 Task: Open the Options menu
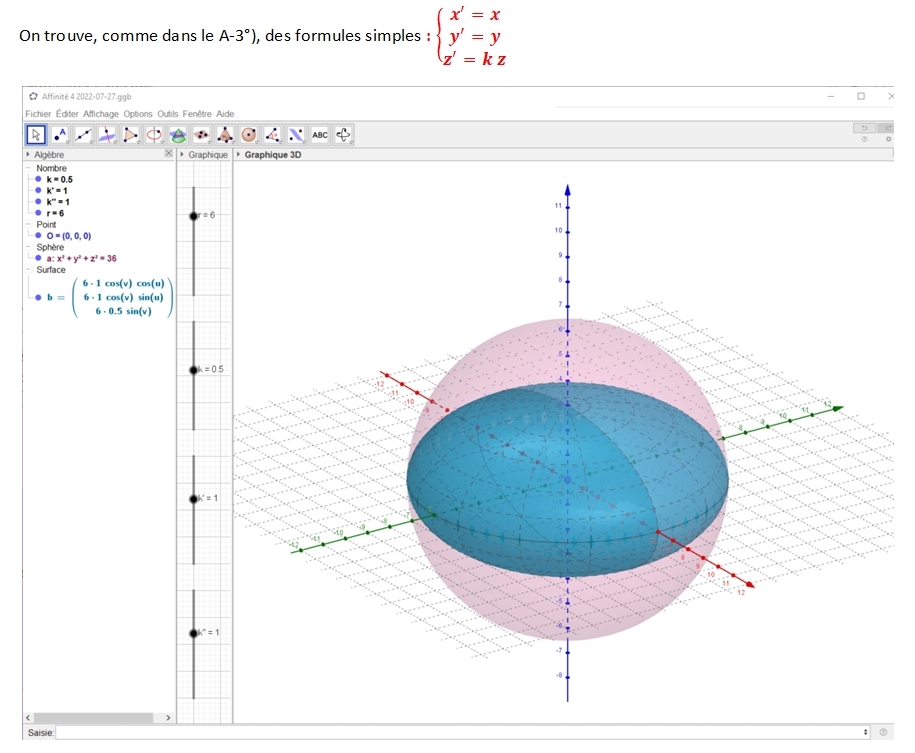138,114
